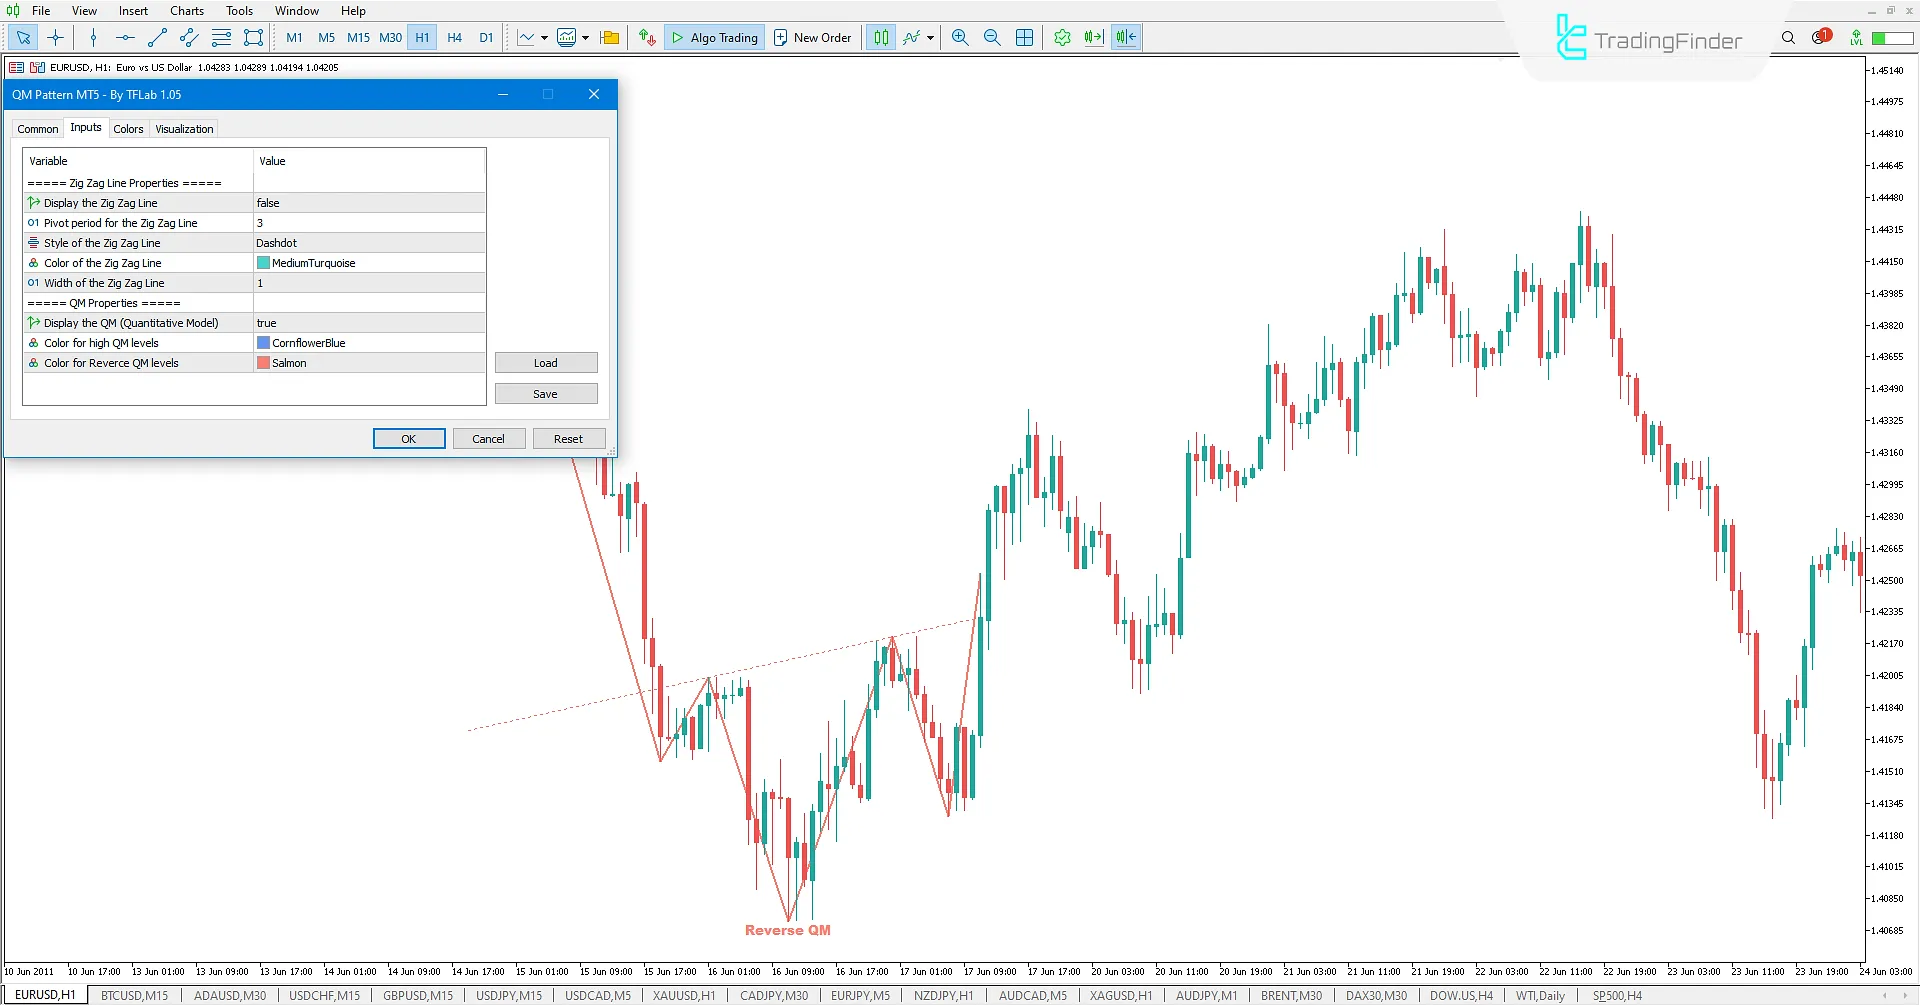Screen dimensions: 1920x1005
Task: Select the vertical line drawing tool
Action: point(93,38)
